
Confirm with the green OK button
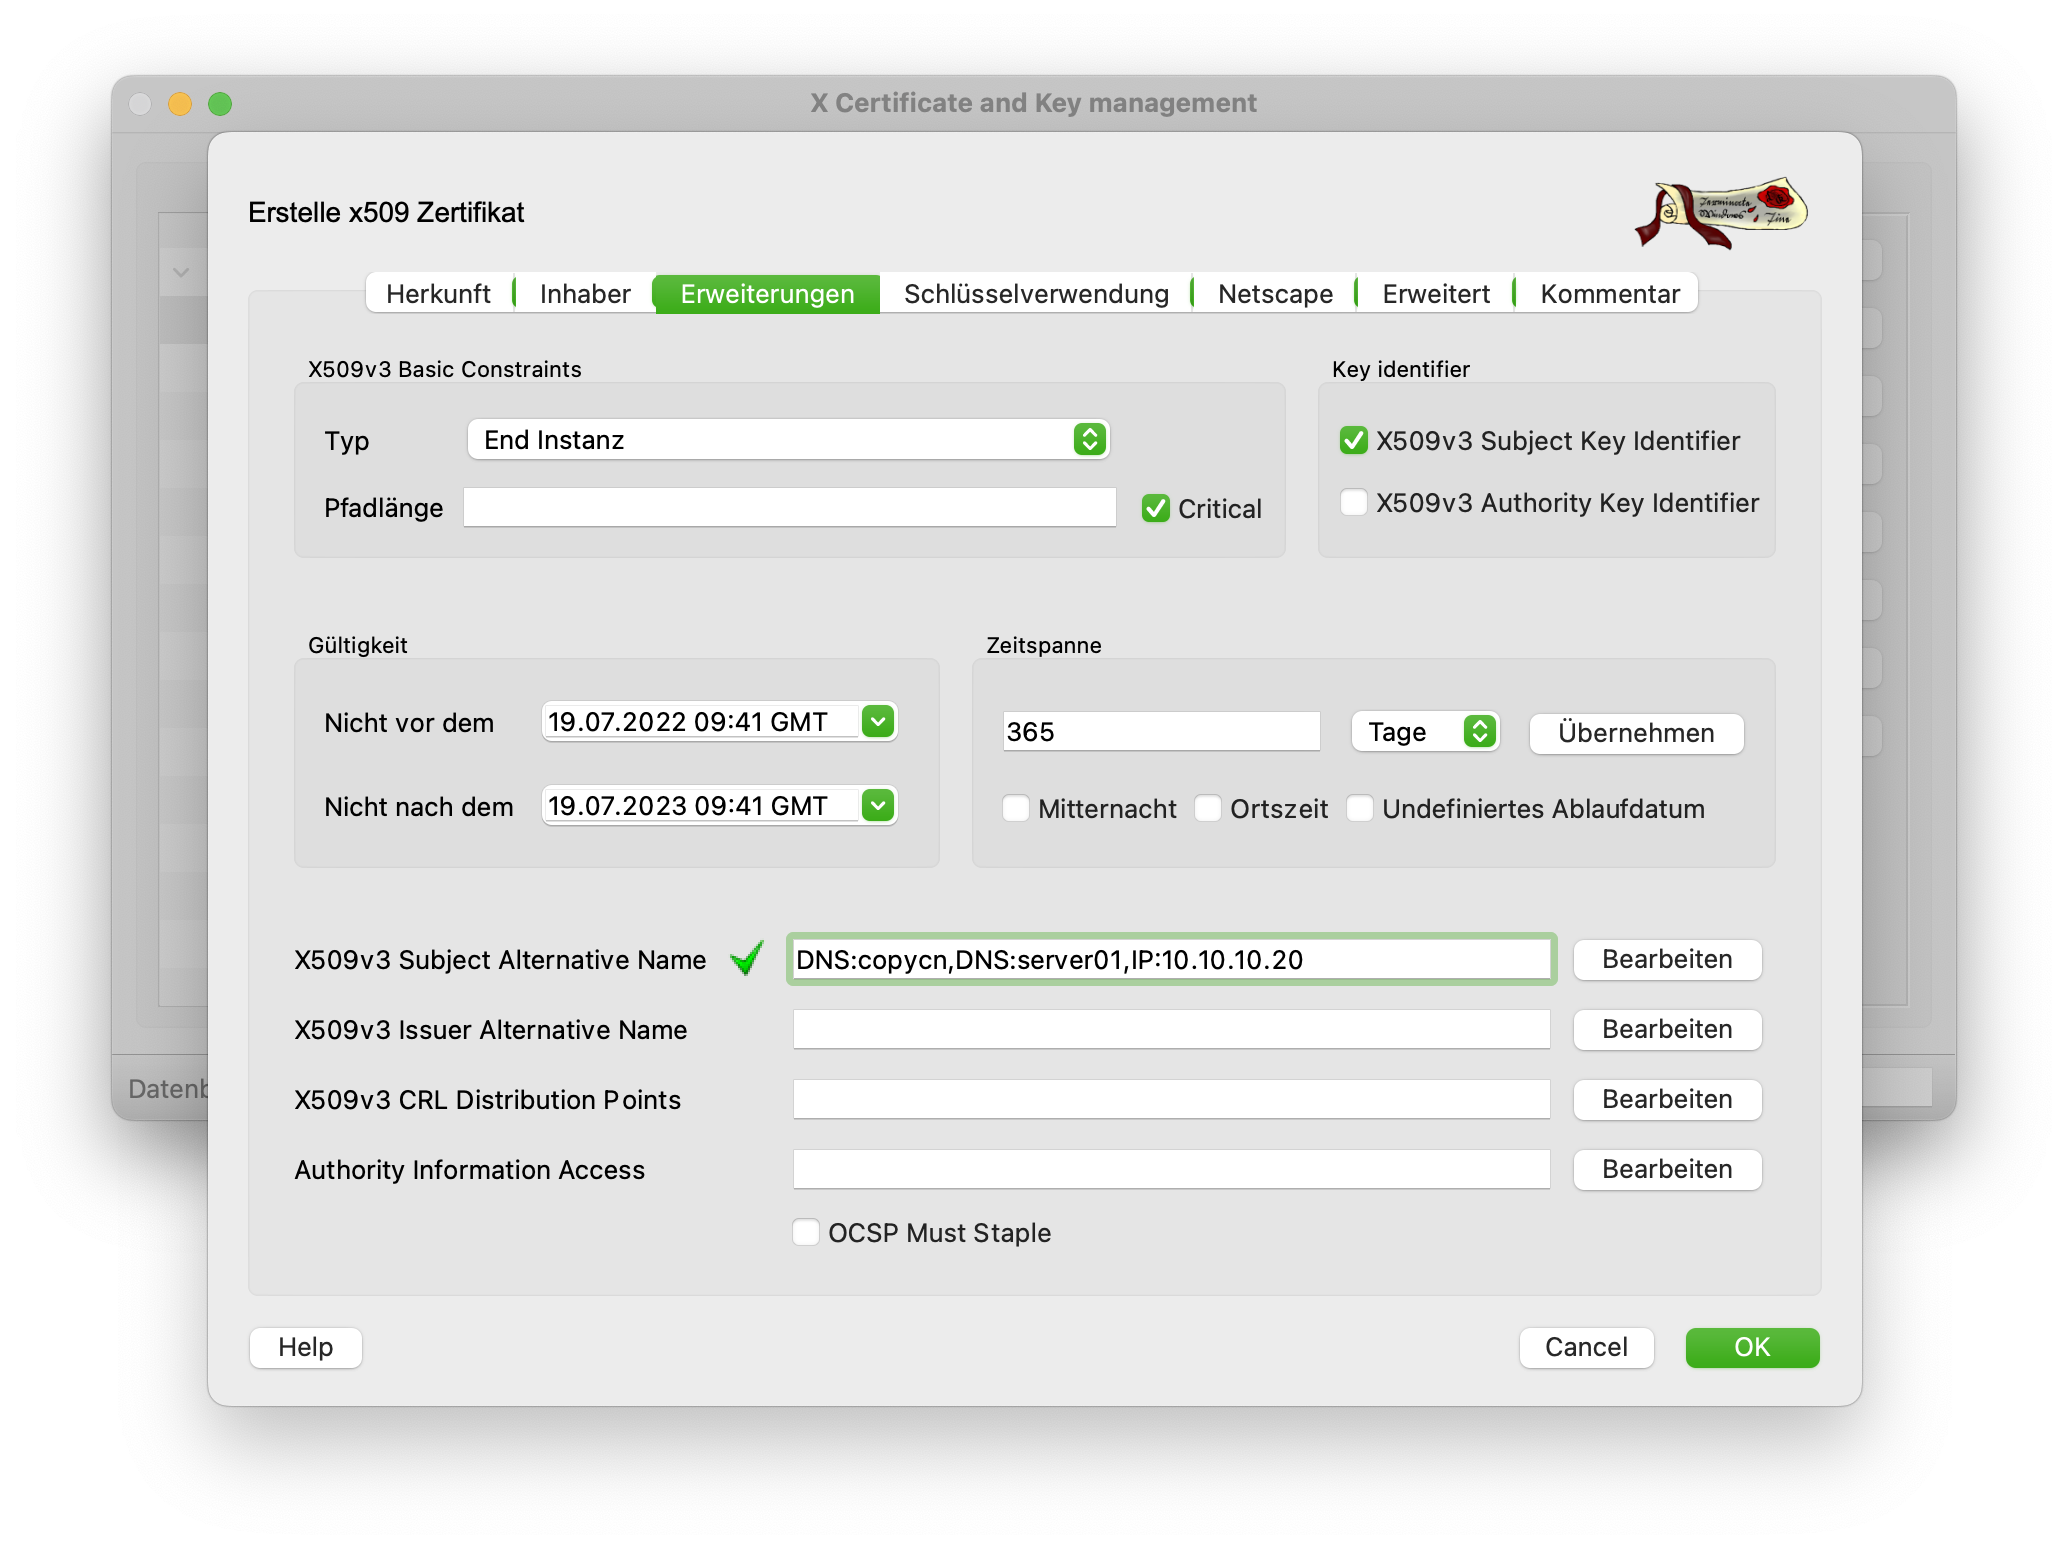(x=1751, y=1347)
